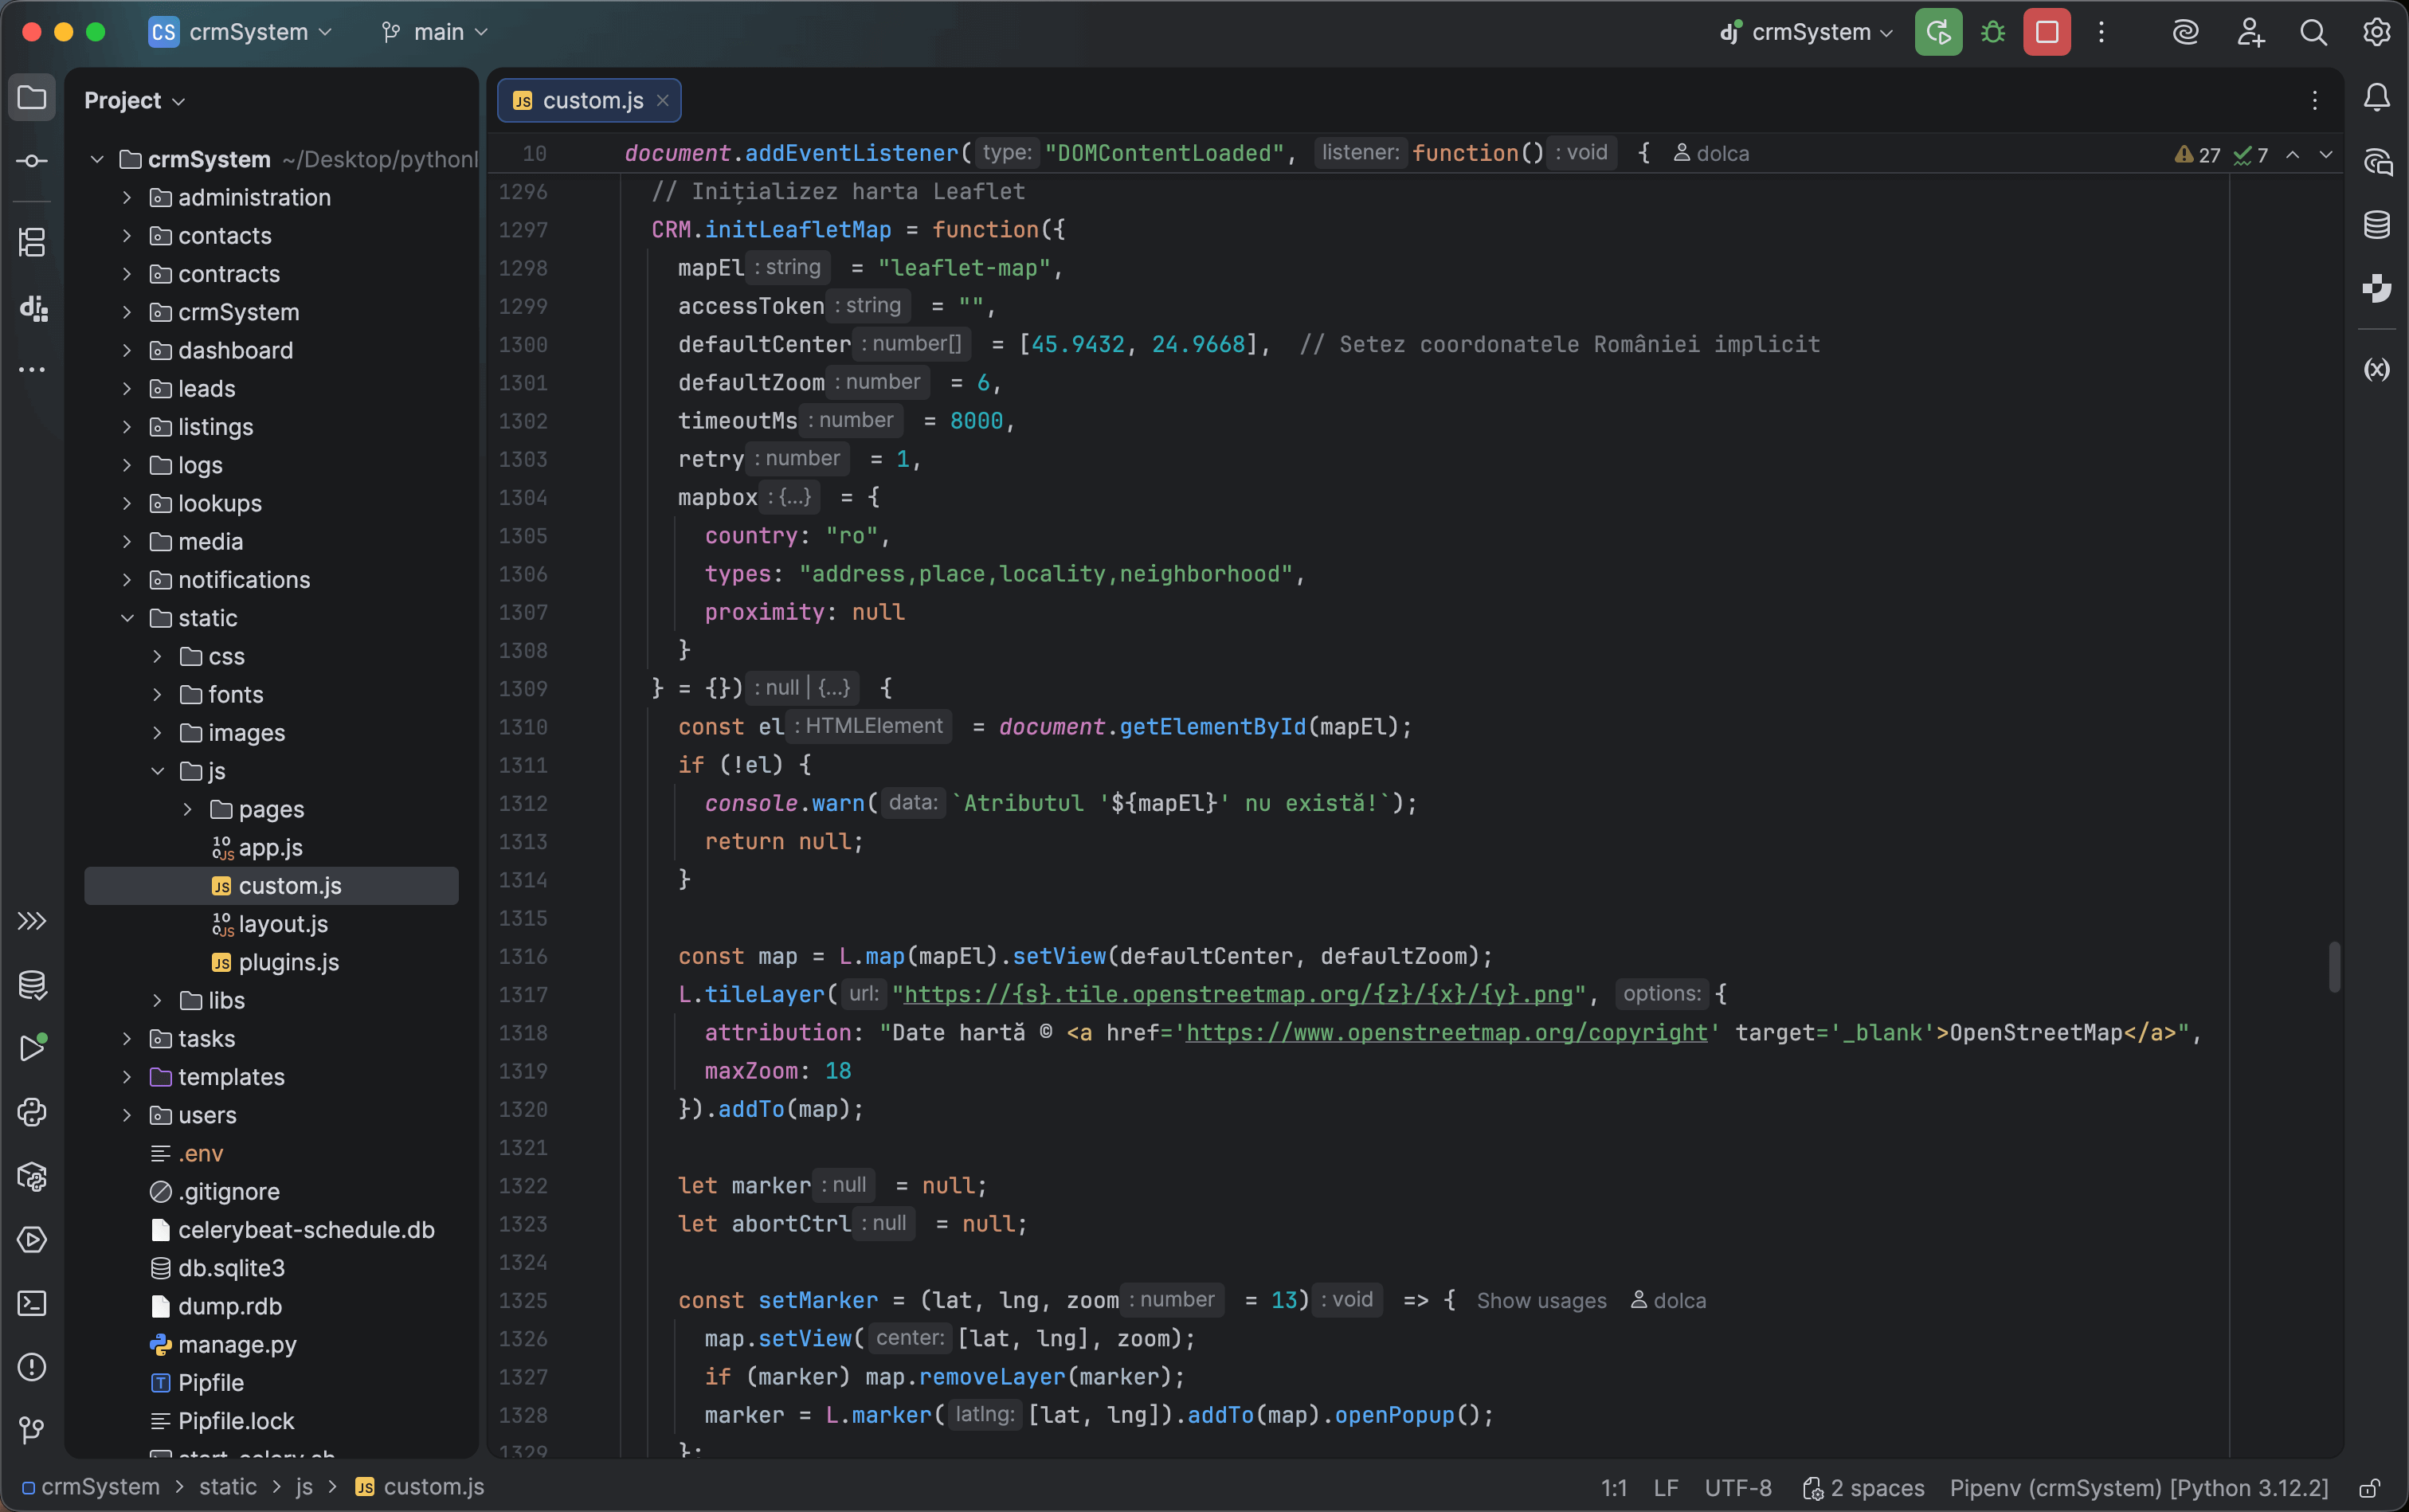Open the Problems tool window
2409x1512 pixels.
pos(32,1367)
